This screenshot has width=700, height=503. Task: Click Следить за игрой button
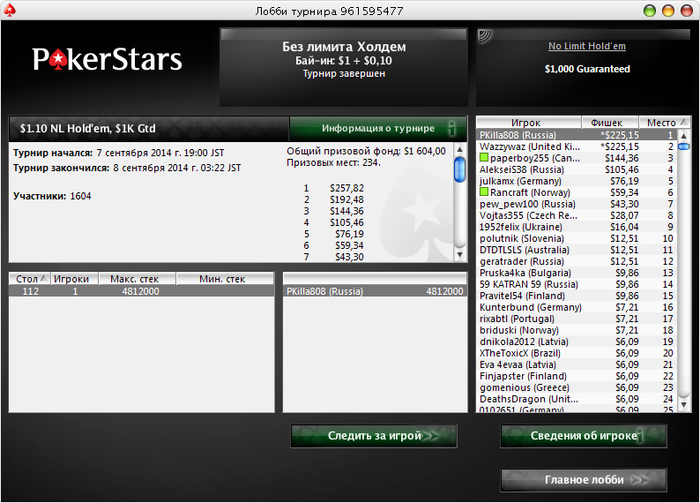click(x=374, y=436)
